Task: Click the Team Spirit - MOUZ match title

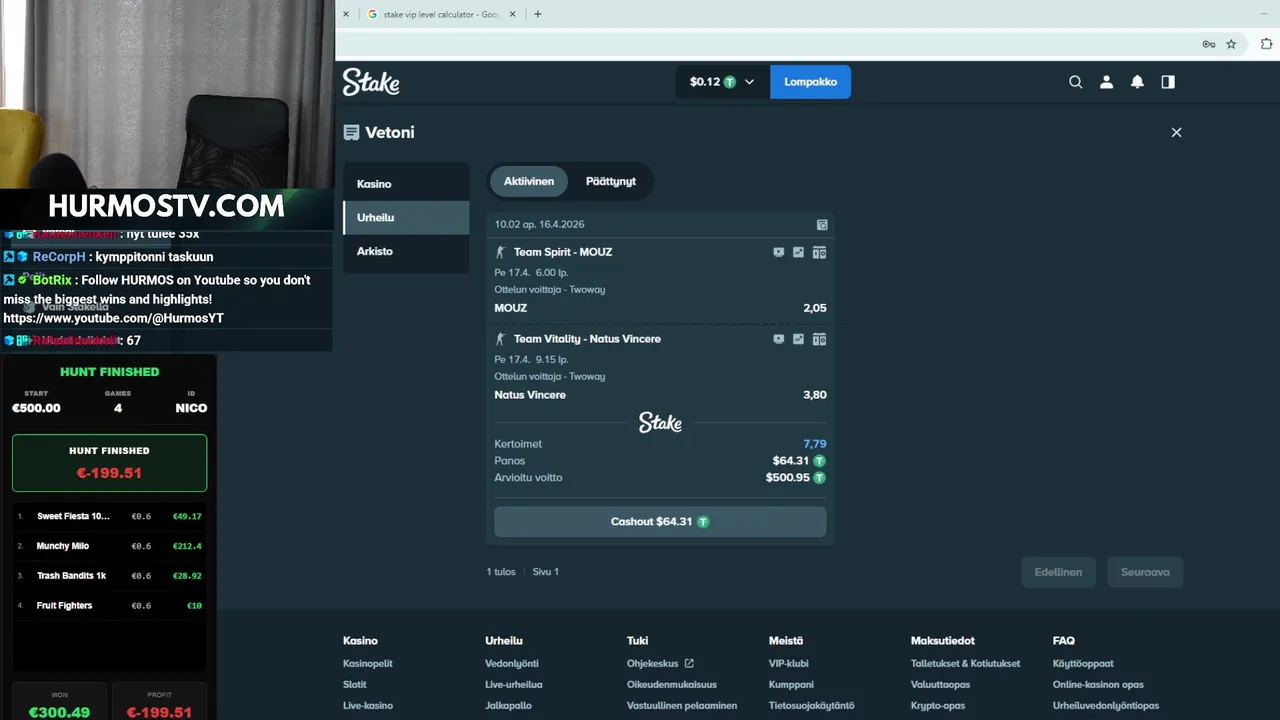Action: pyautogui.click(x=563, y=252)
